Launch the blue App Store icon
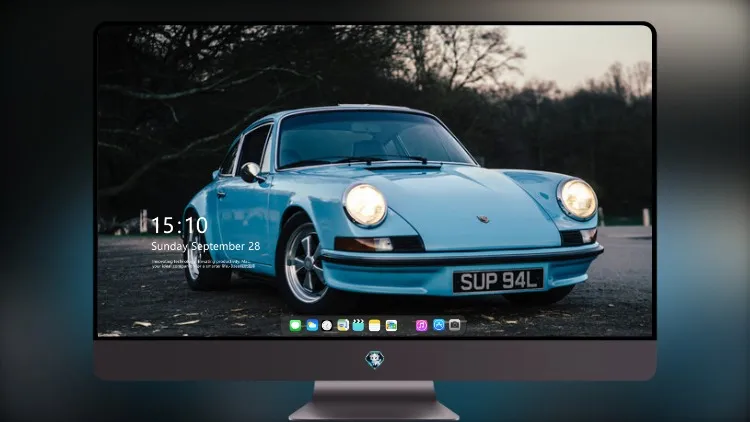 (439, 325)
